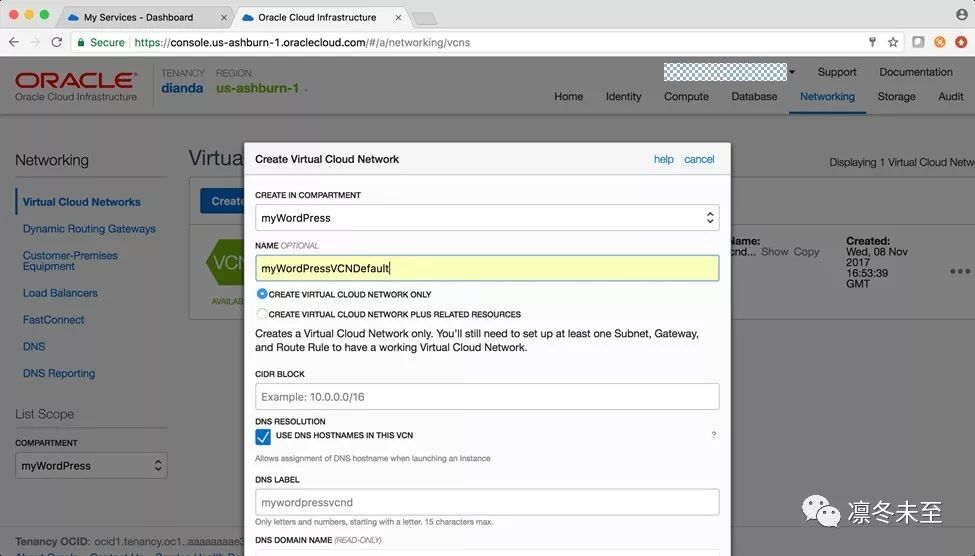Reload the page with the refresh icon
The image size is (975, 556).
(x=56, y=42)
